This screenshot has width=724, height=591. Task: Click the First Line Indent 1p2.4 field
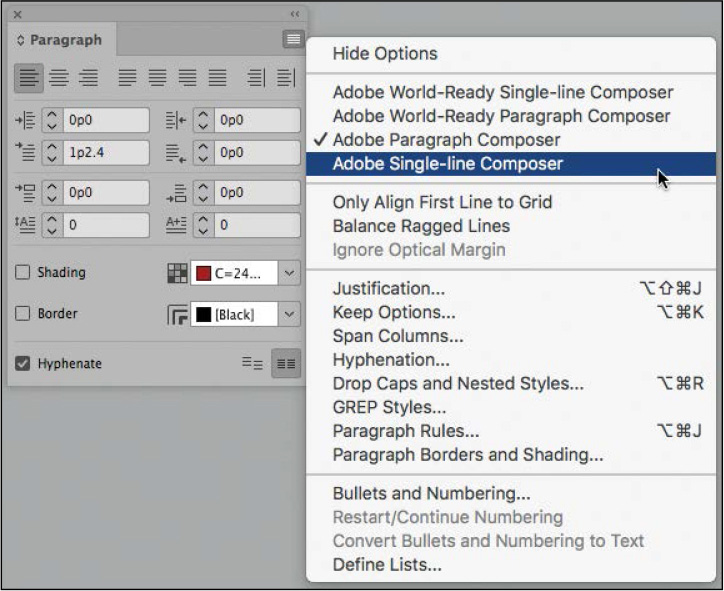(106, 152)
